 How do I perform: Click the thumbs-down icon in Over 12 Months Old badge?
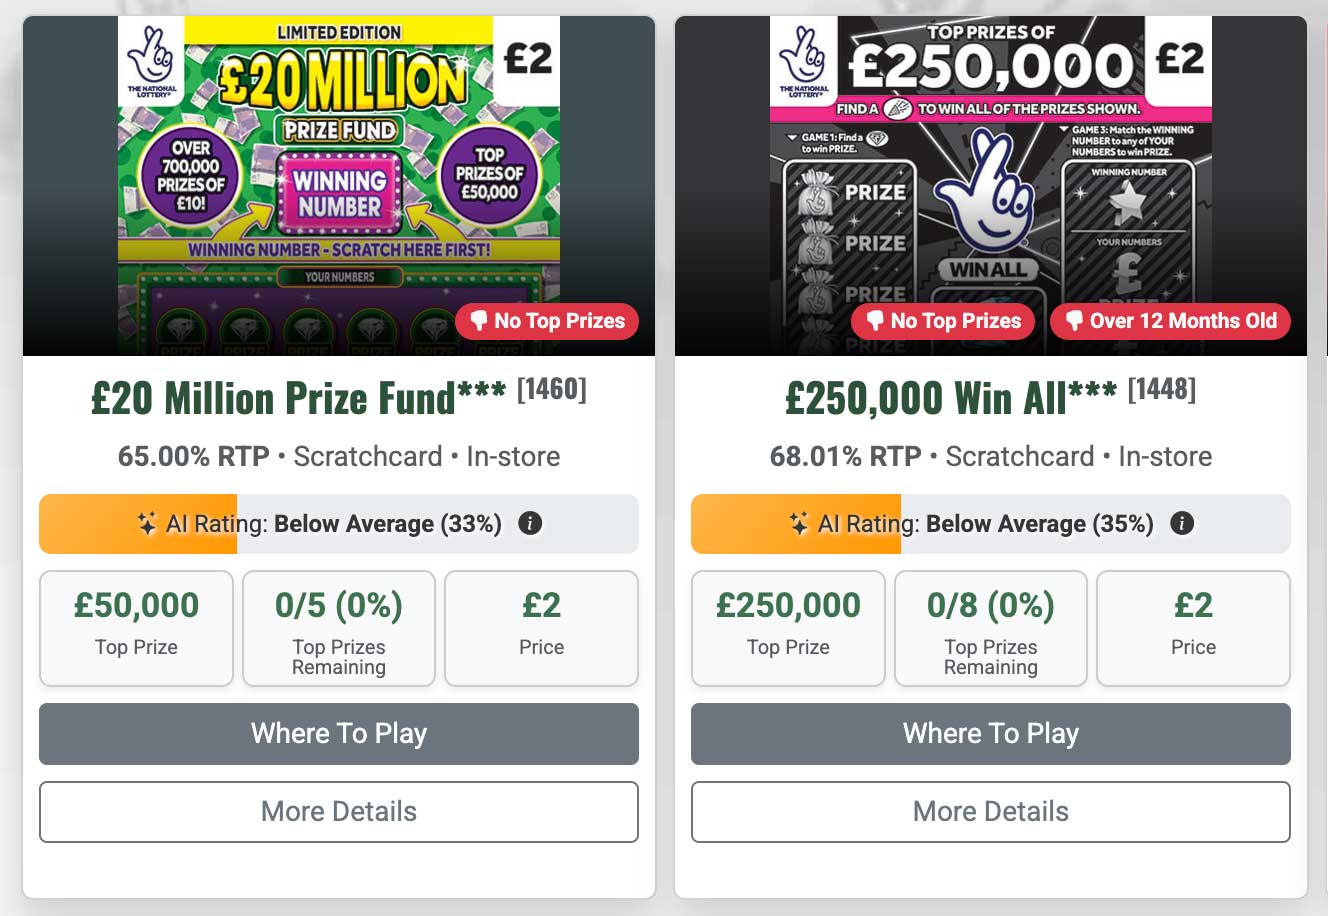point(1075,321)
